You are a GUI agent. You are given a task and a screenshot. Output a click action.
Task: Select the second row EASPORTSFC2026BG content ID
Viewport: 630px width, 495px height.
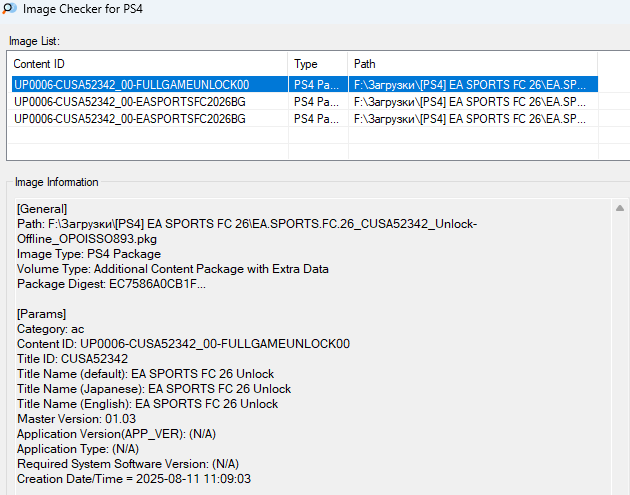tap(129, 102)
